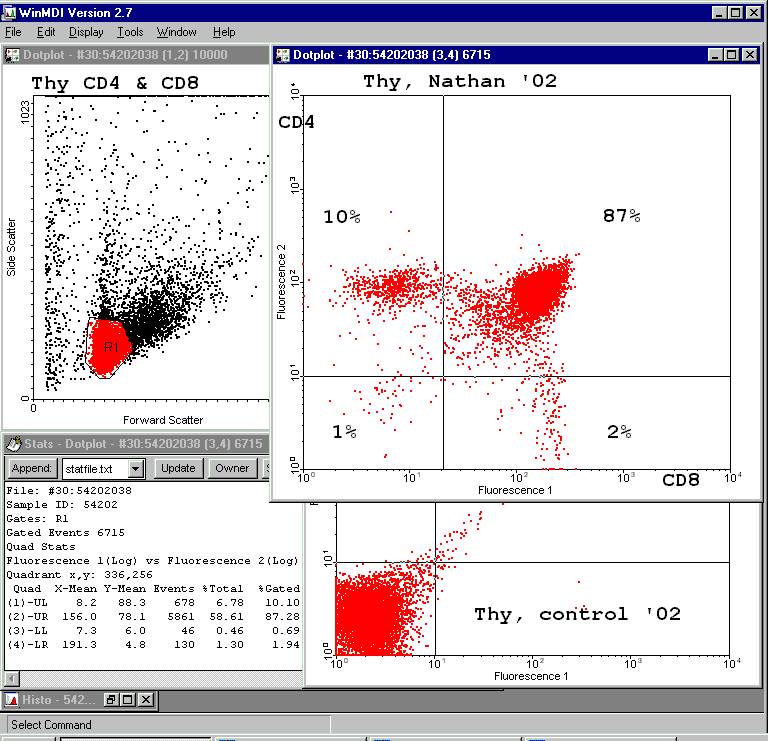Image resolution: width=768 pixels, height=741 pixels.
Task: Click the Append button in Stats
Action: click(32, 468)
